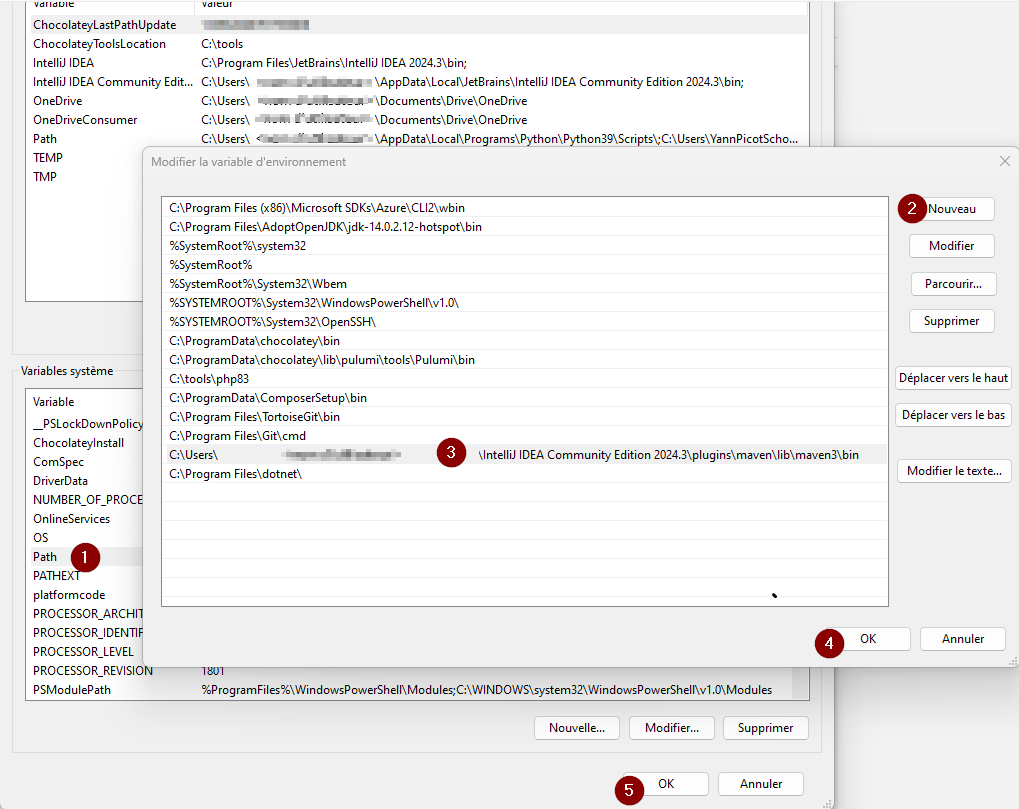Open the Parcourir file browser

[x=952, y=284]
